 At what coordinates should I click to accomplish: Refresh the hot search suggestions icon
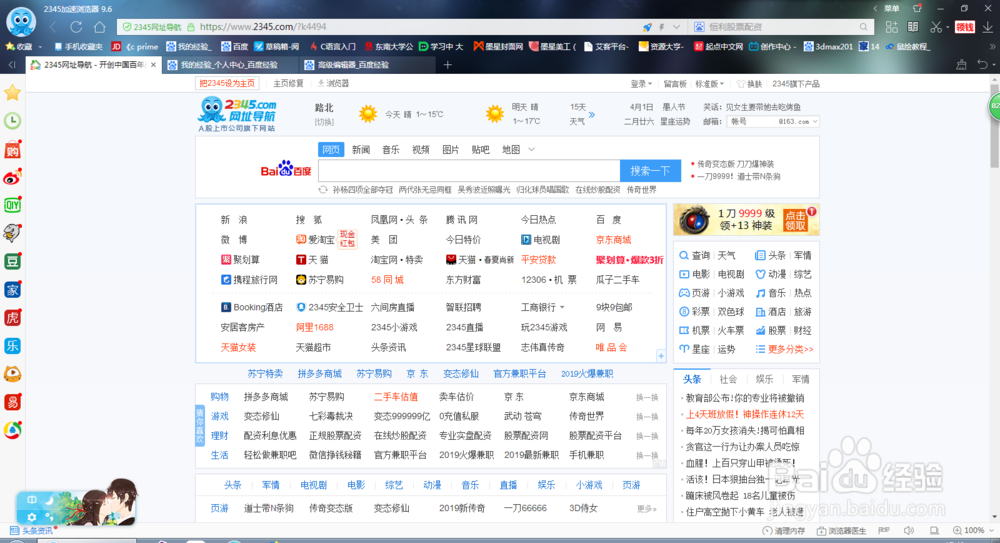[x=323, y=190]
